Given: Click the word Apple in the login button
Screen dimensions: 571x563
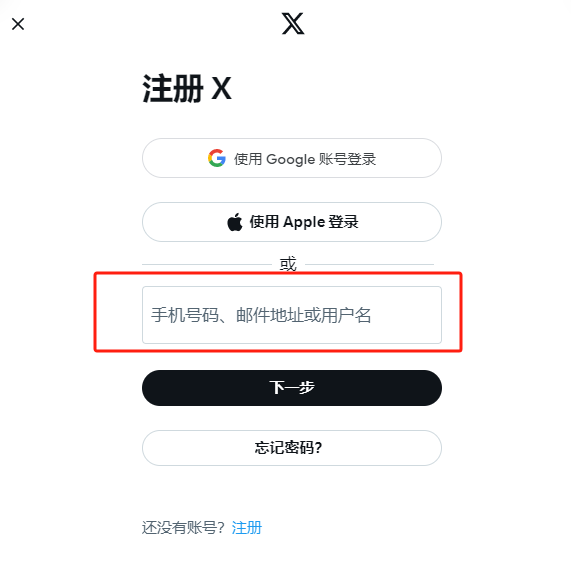Looking at the screenshot, I should pyautogui.click(x=304, y=222).
